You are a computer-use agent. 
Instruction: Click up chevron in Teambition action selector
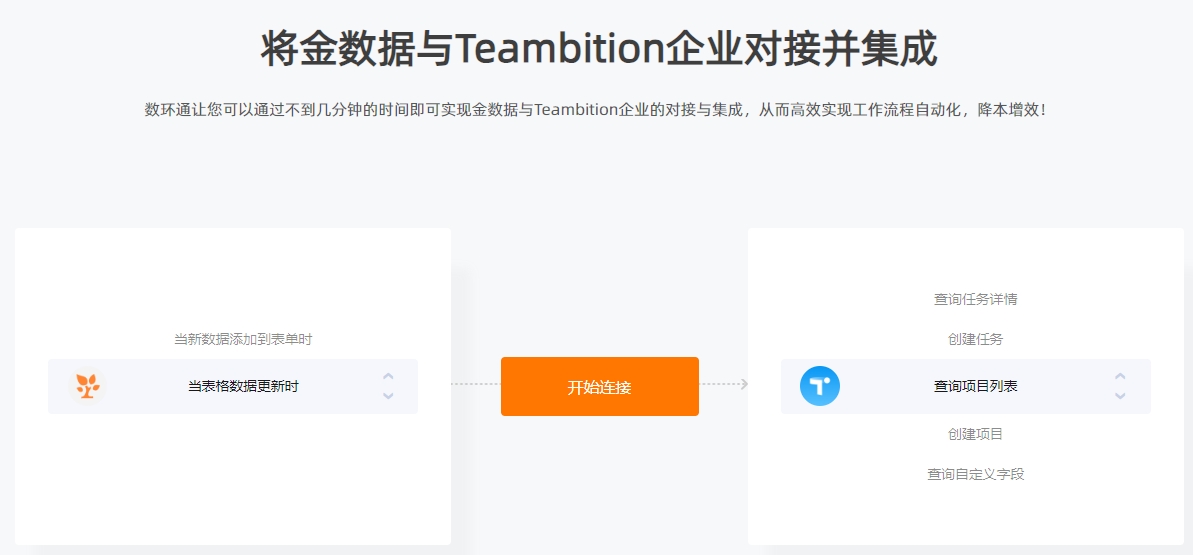(x=1120, y=376)
